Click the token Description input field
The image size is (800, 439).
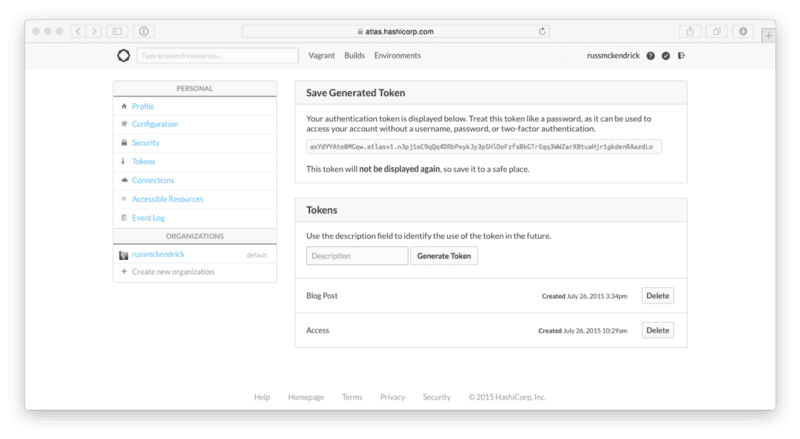[x=357, y=256]
